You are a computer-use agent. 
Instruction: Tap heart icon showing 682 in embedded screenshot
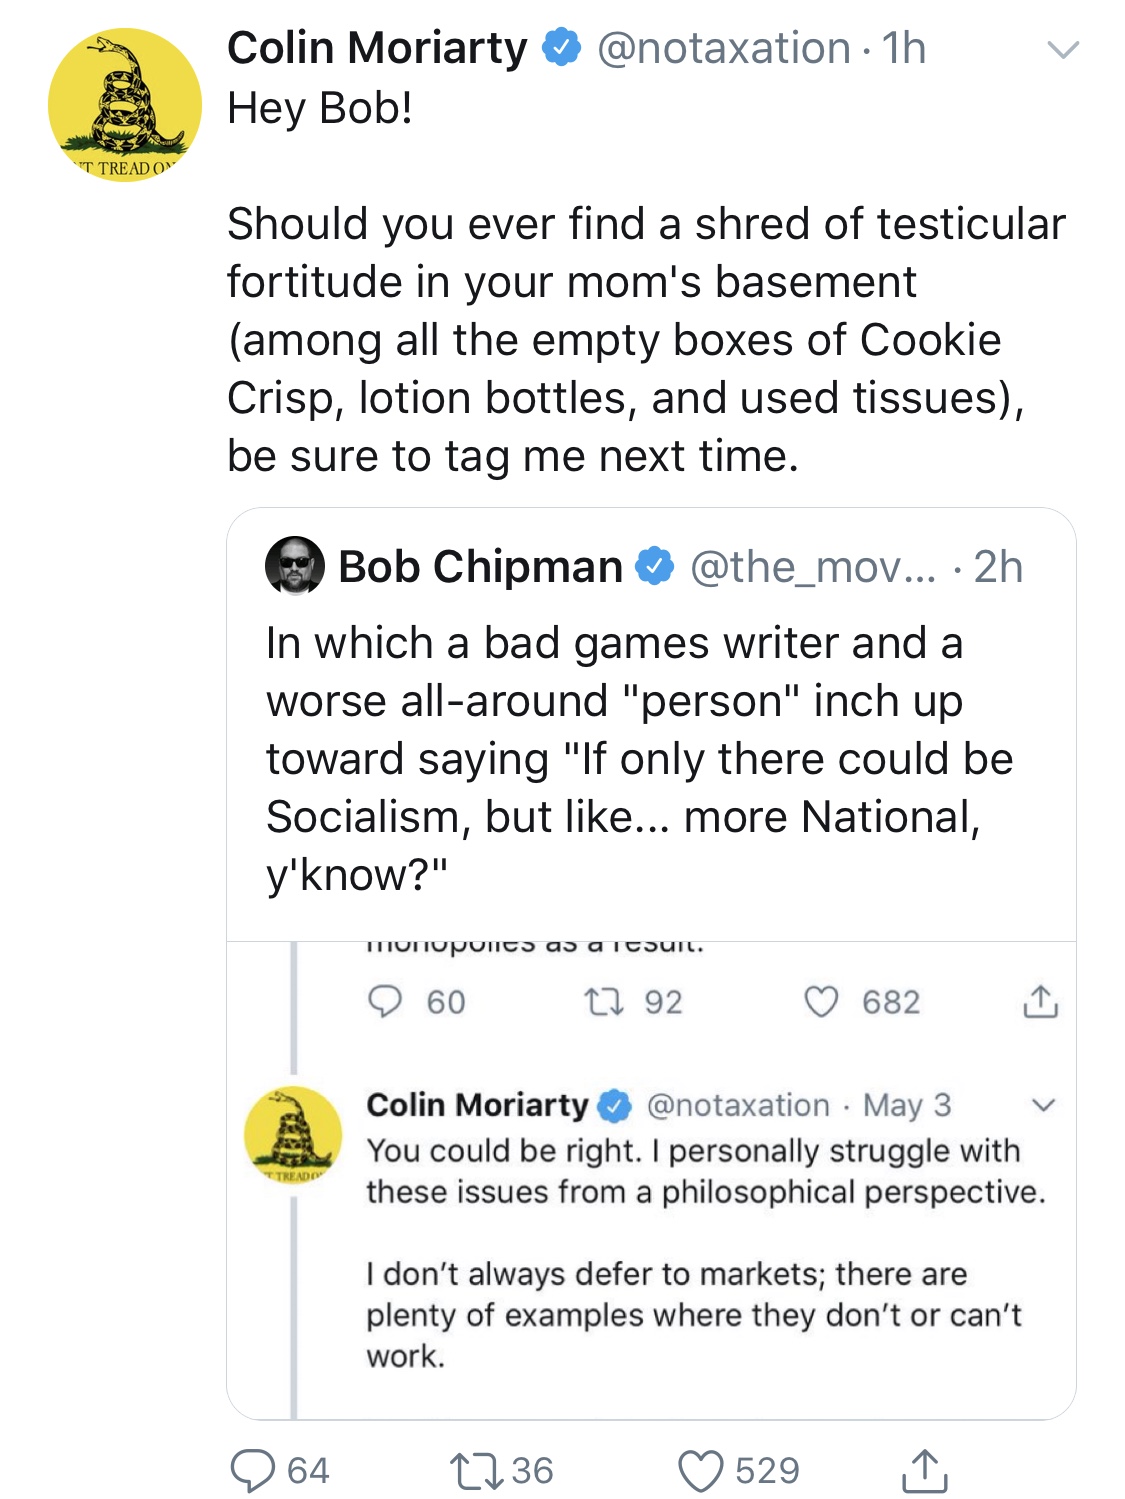point(821,1001)
